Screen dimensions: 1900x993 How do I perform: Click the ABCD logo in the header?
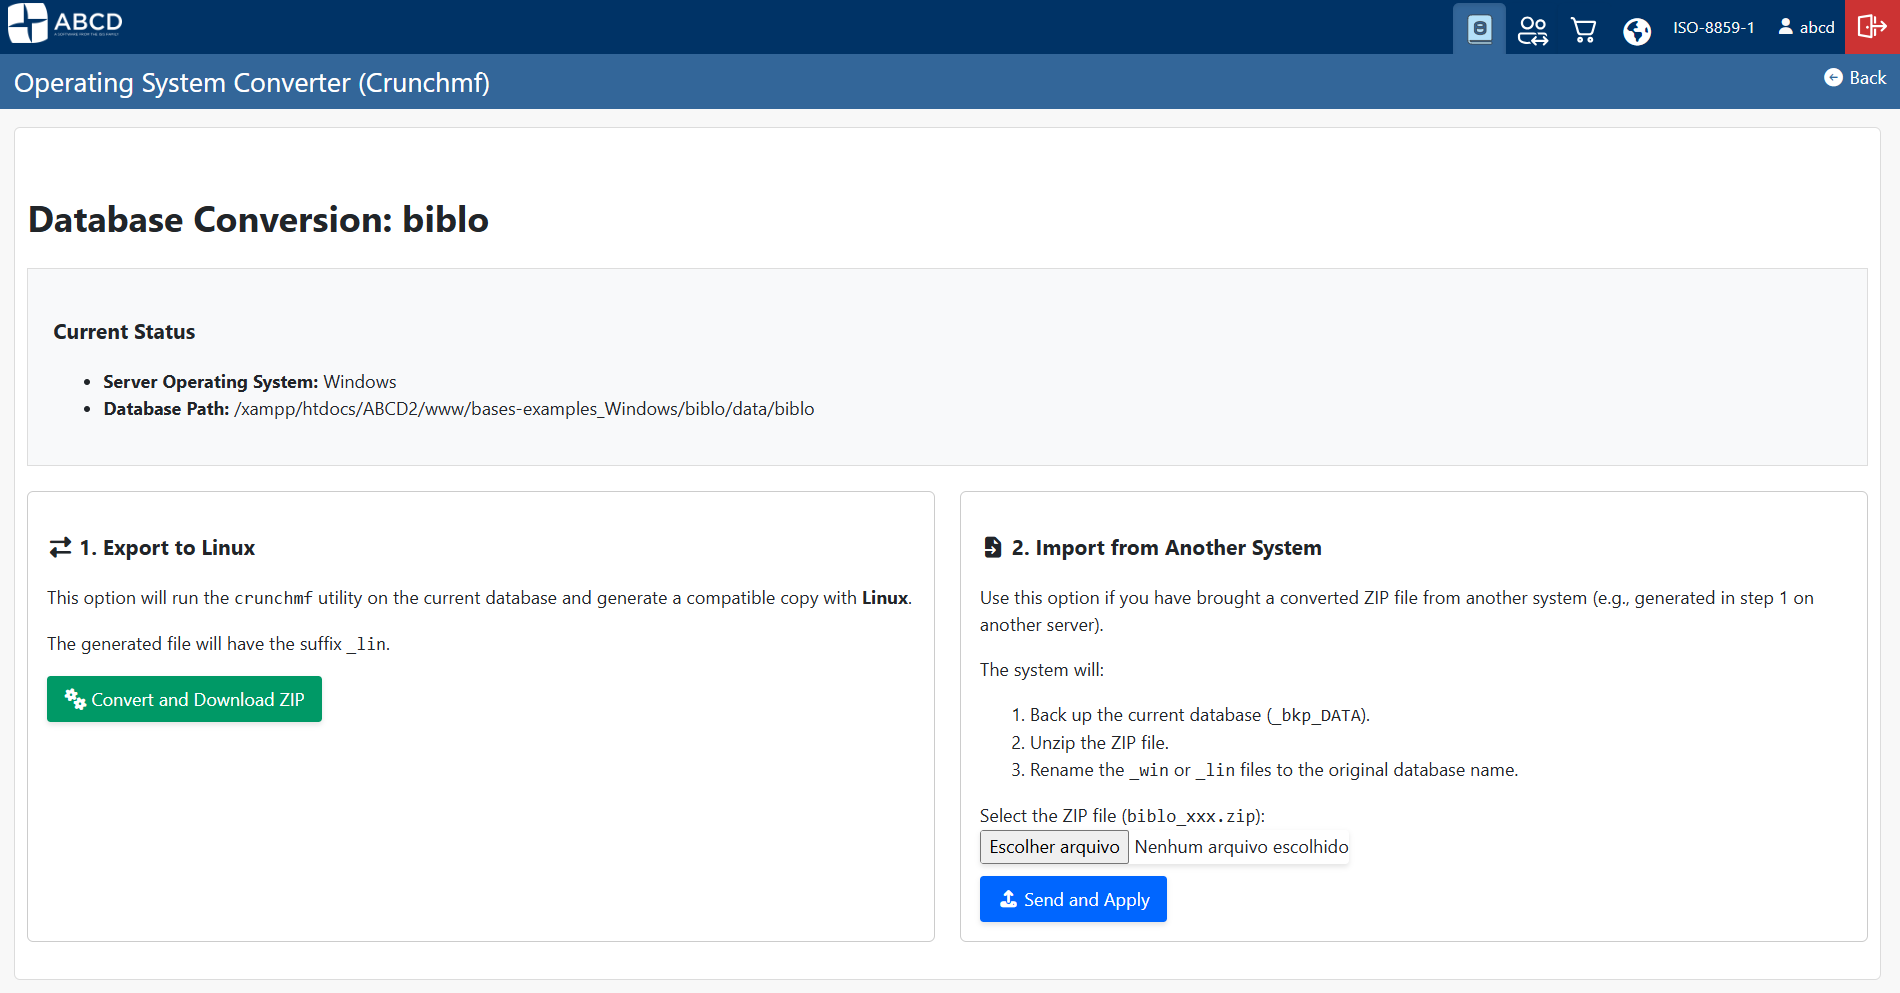63,24
